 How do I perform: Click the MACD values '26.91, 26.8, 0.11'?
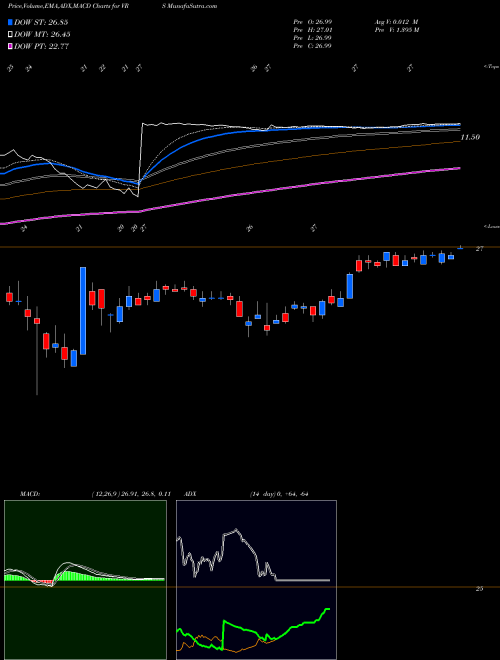[144, 494]
